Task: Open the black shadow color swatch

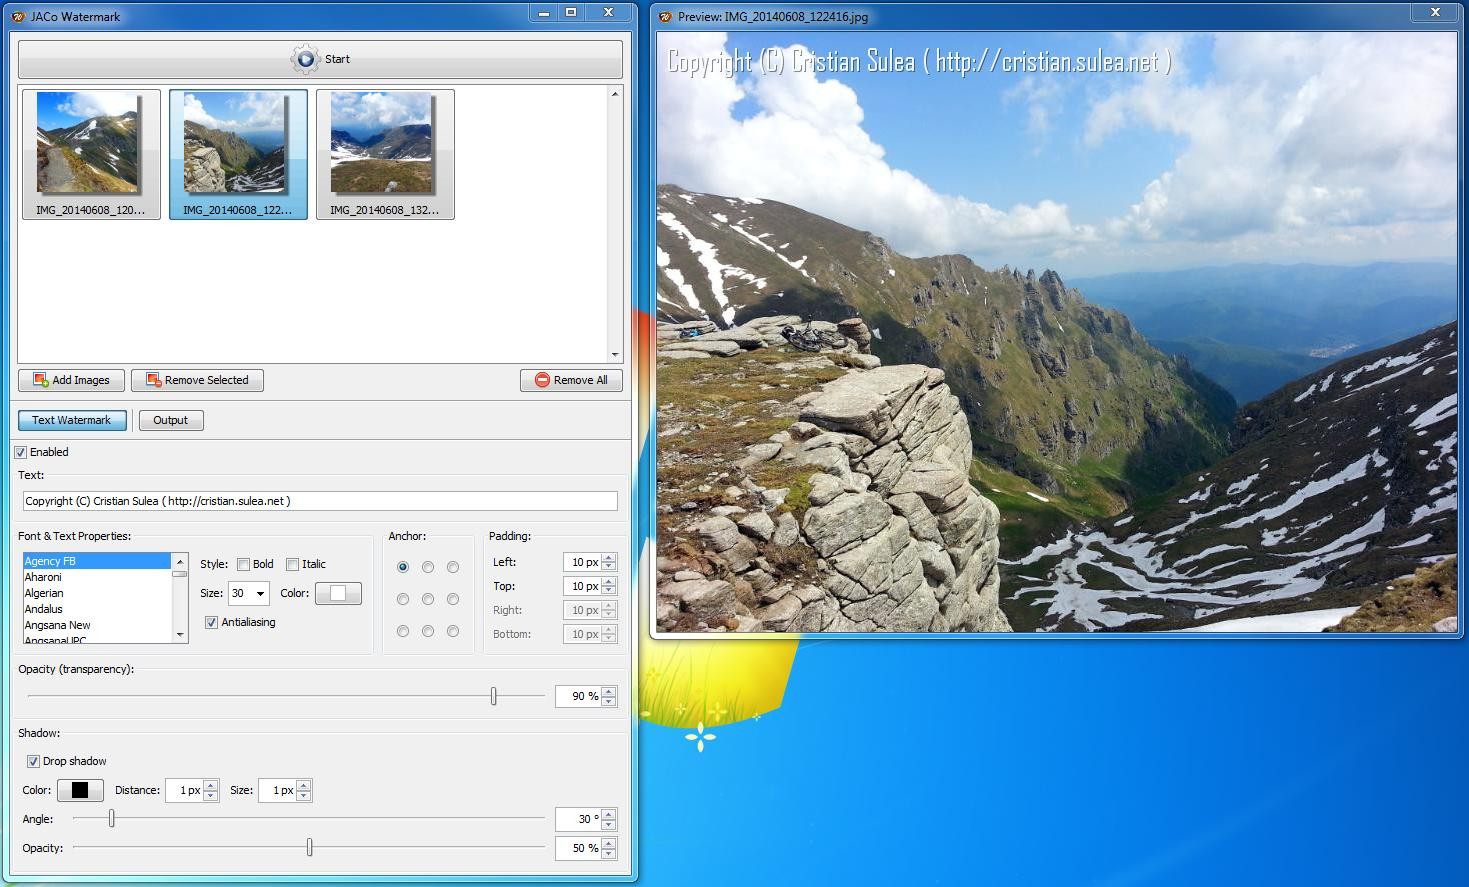Action: 80,790
